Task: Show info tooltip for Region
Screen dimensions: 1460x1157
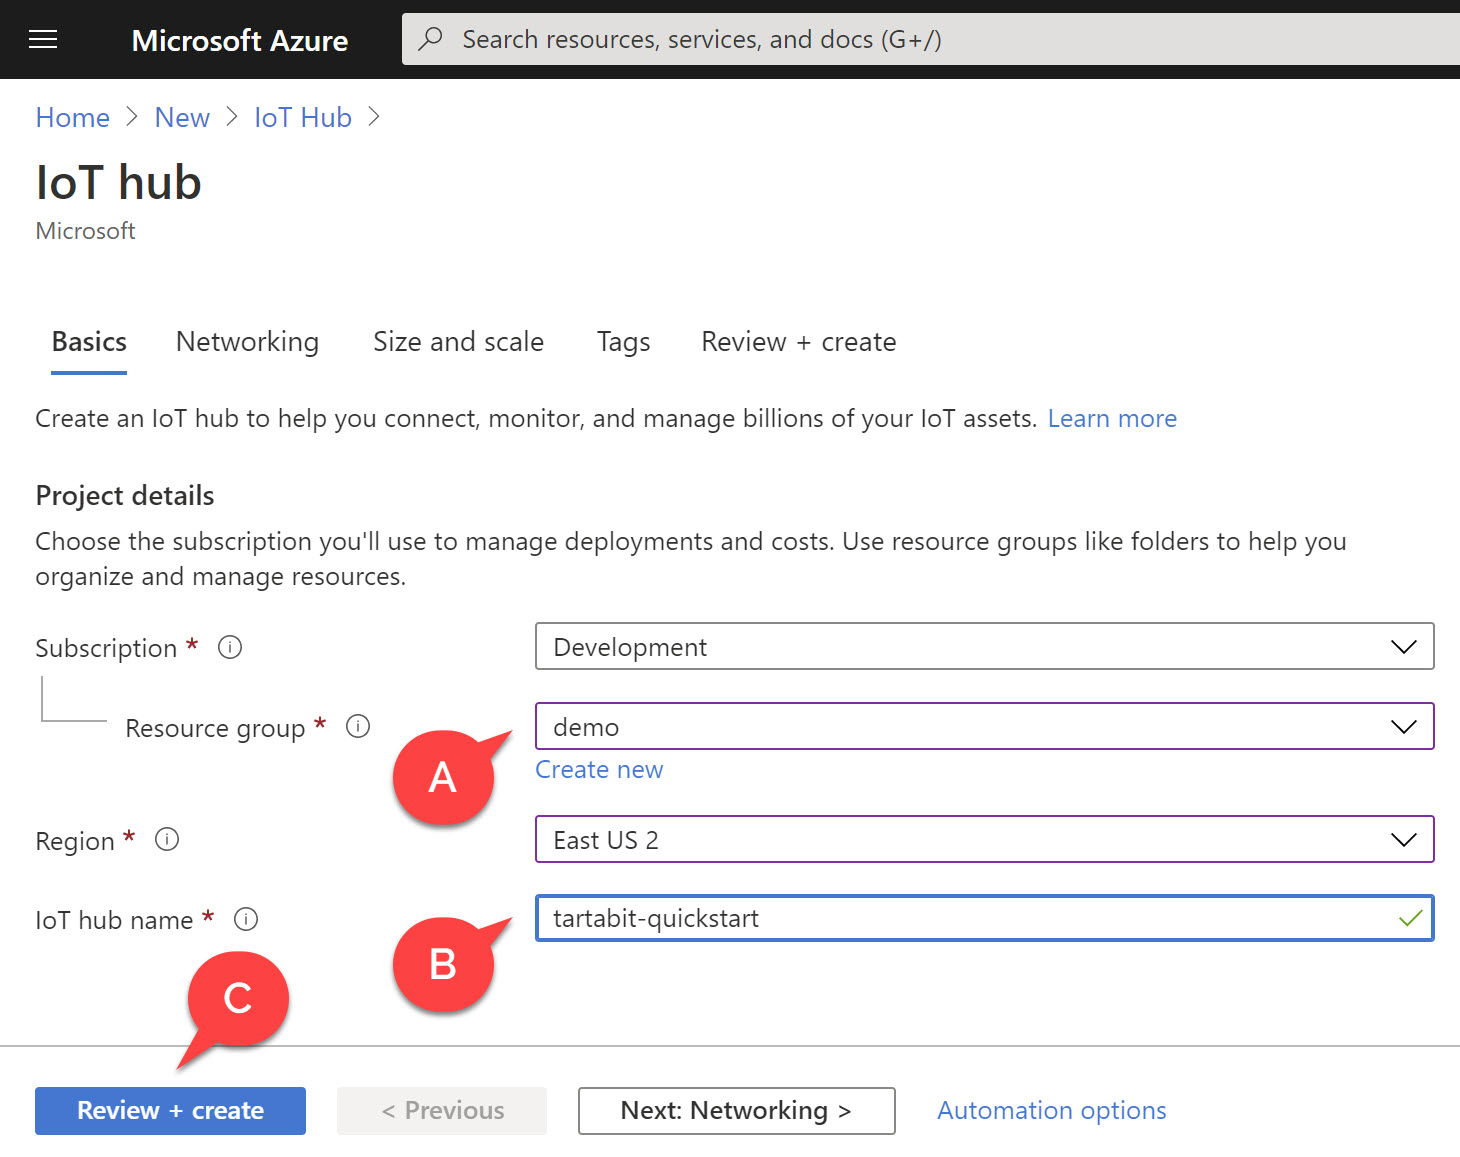Action: click(x=167, y=839)
